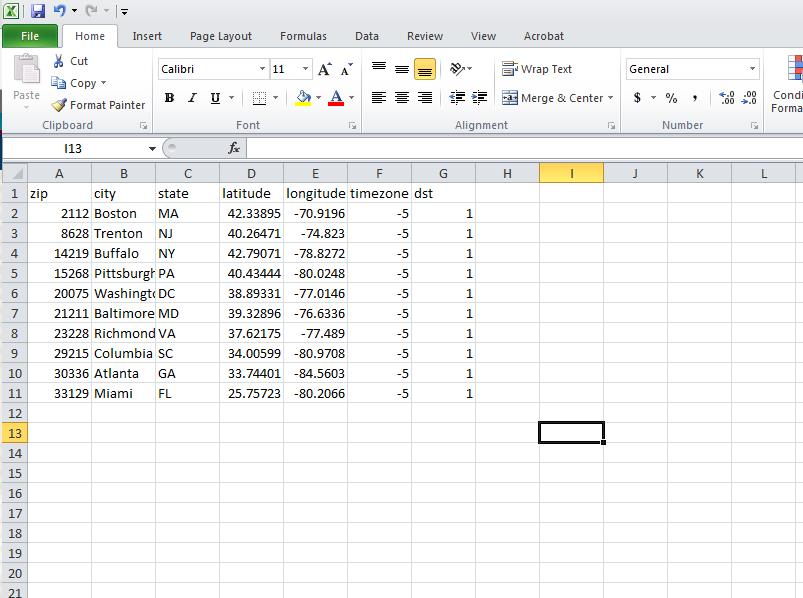
Task: Apply bold formatting to selection
Action: (x=169, y=97)
